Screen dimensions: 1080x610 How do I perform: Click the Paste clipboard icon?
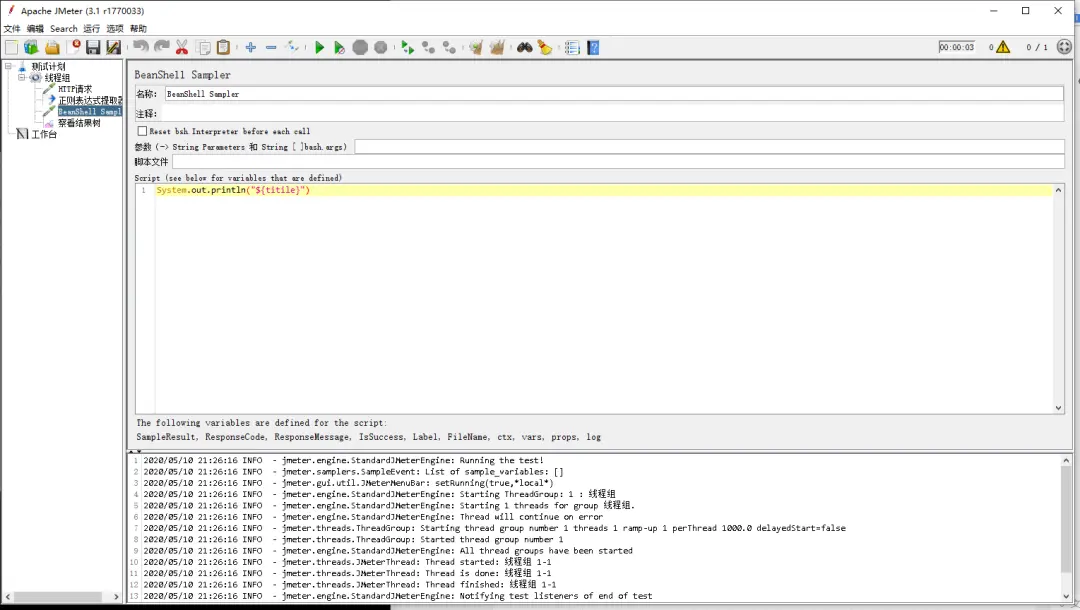[223, 48]
